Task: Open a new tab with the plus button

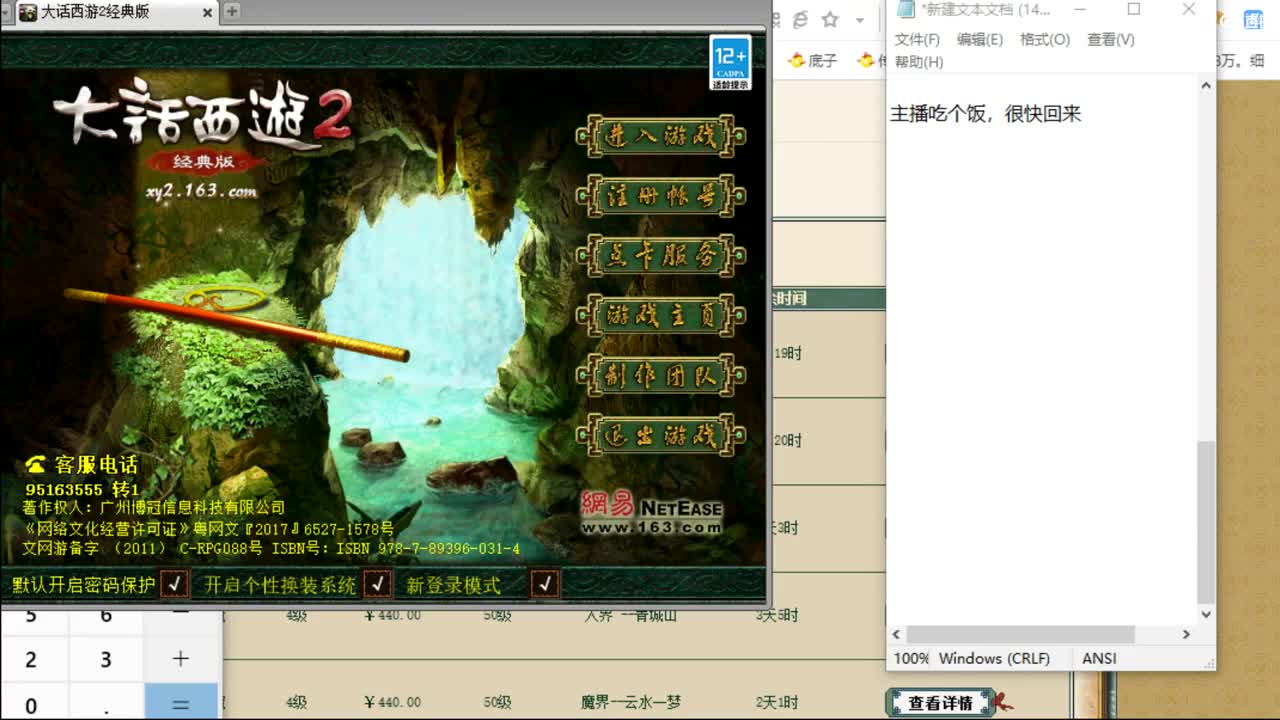Action: [x=231, y=11]
